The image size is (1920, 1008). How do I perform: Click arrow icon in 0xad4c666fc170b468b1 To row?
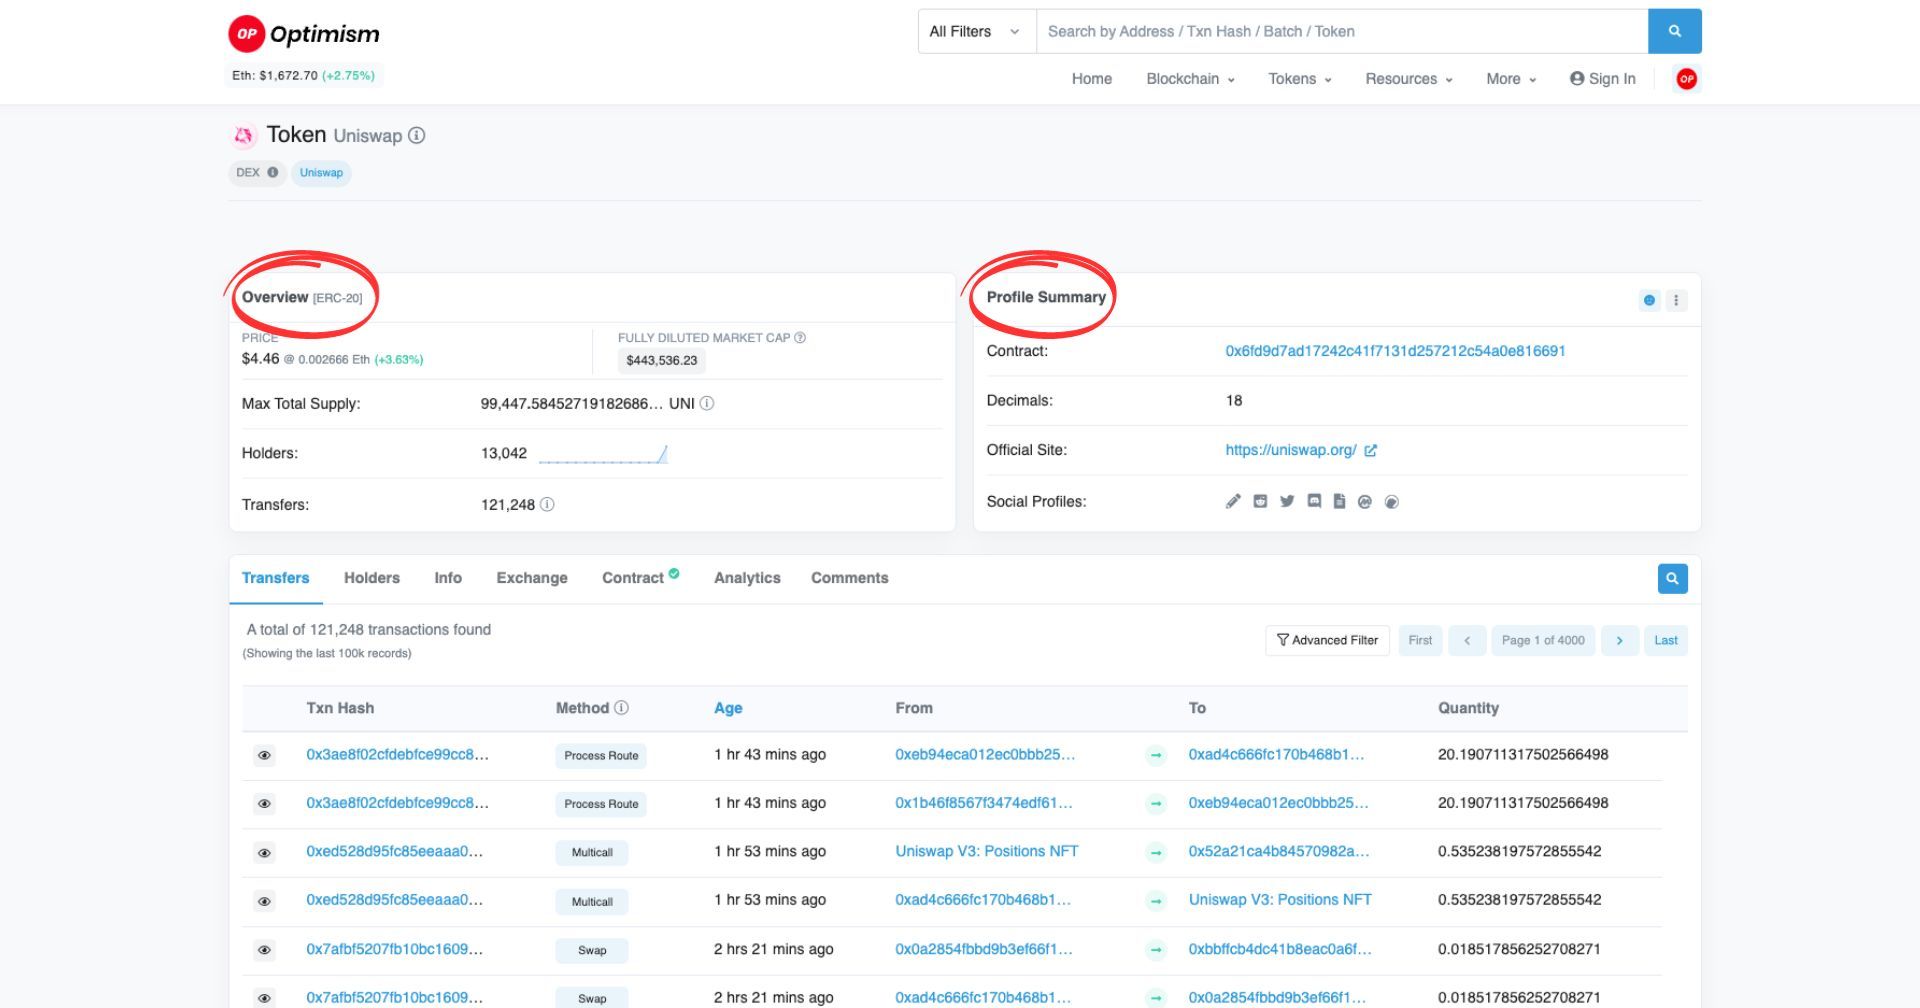tap(1156, 755)
